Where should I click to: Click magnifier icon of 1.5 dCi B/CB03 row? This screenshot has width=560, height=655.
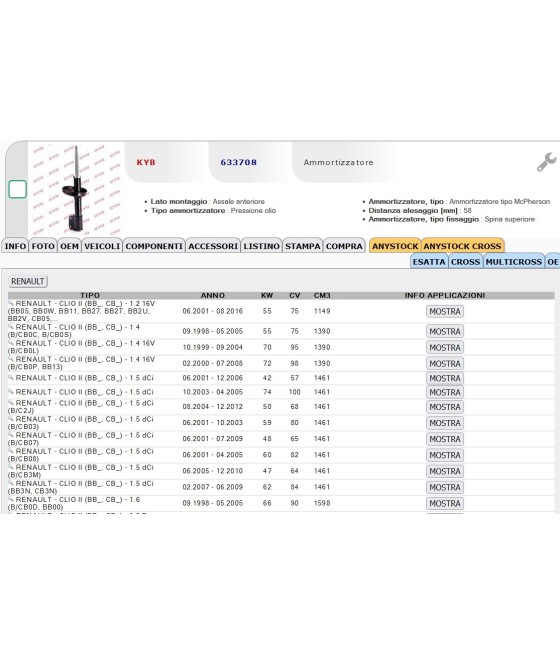pyautogui.click(x=11, y=419)
